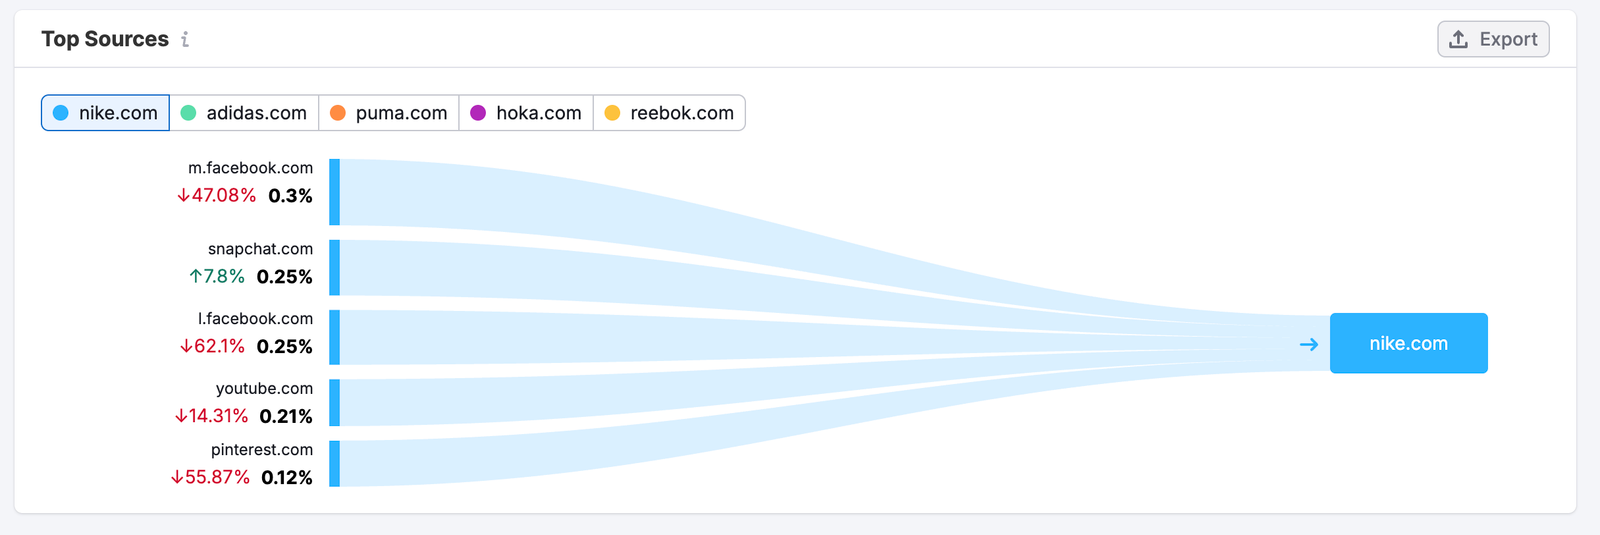Click the blue bar beside pinterest.com
Image resolution: width=1600 pixels, height=535 pixels.
pos(335,464)
